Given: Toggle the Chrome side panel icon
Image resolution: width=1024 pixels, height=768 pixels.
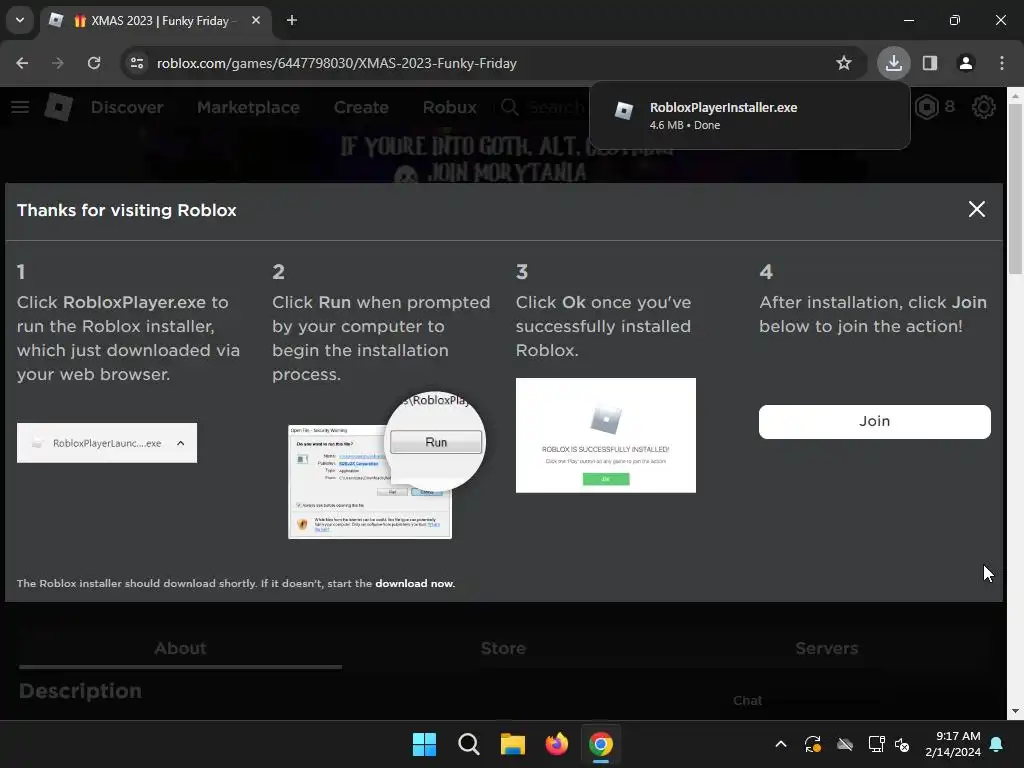Looking at the screenshot, I should coord(930,63).
